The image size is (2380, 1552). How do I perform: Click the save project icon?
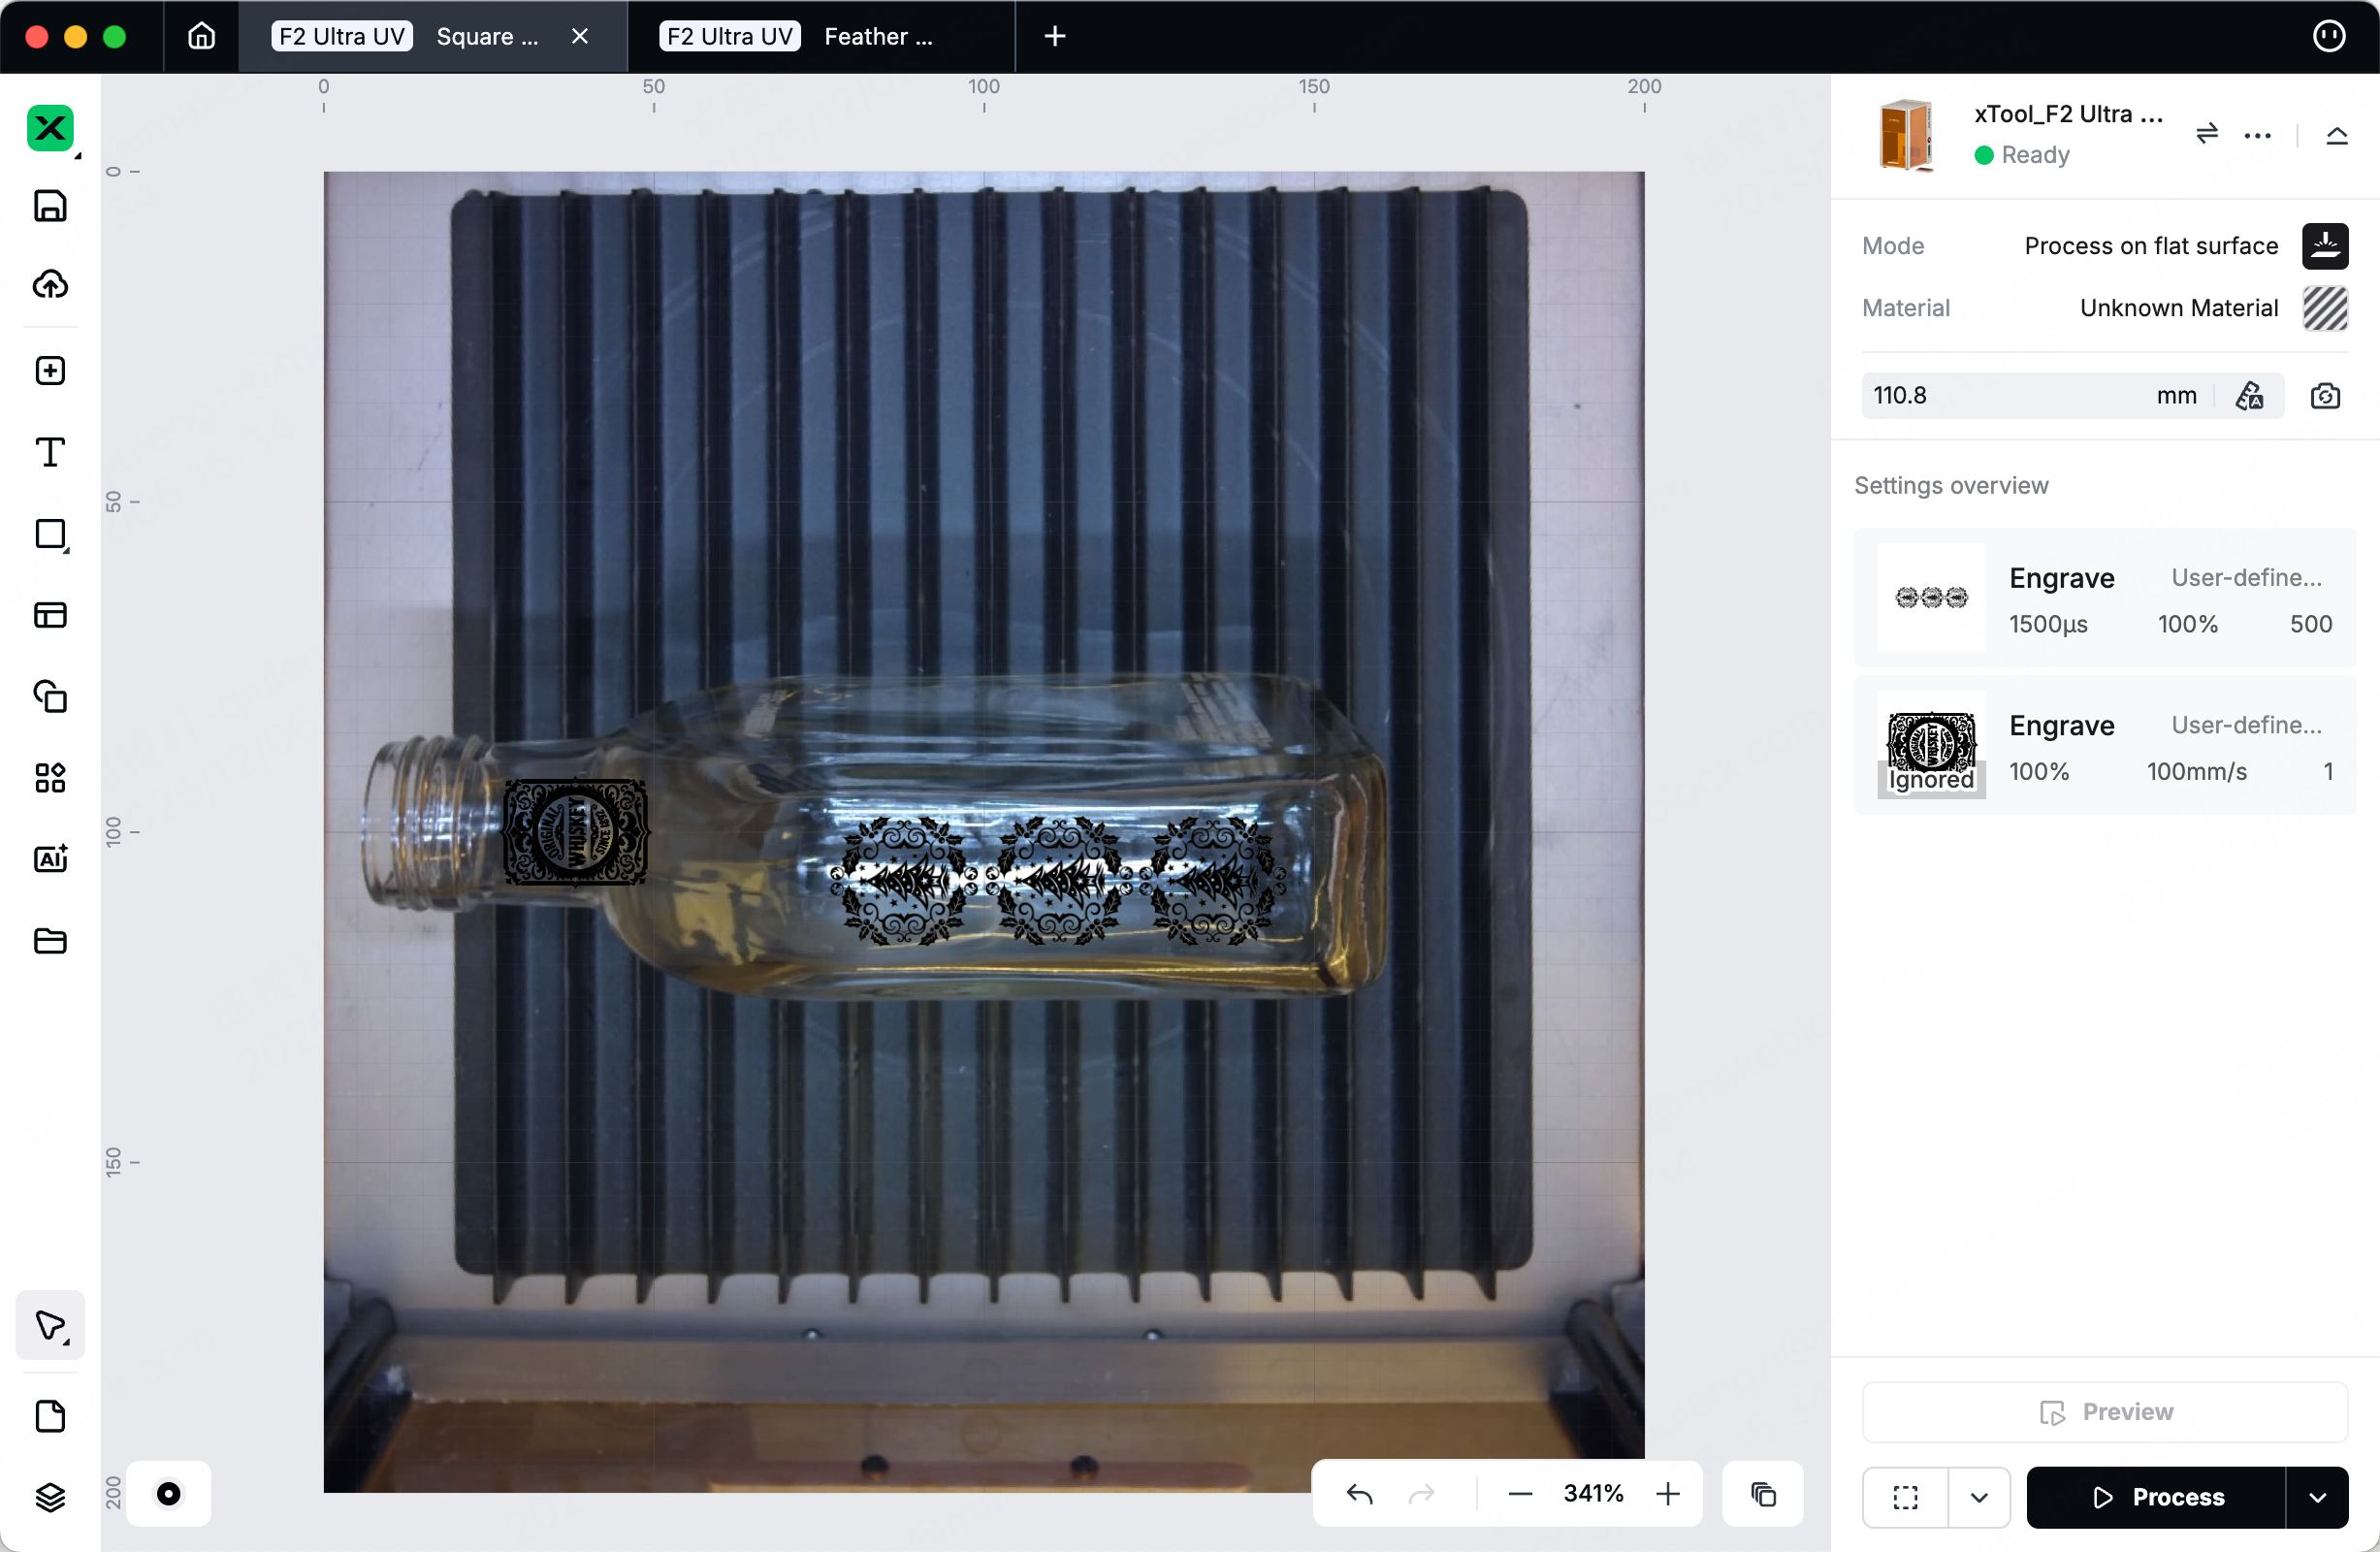pyautogui.click(x=50, y=205)
